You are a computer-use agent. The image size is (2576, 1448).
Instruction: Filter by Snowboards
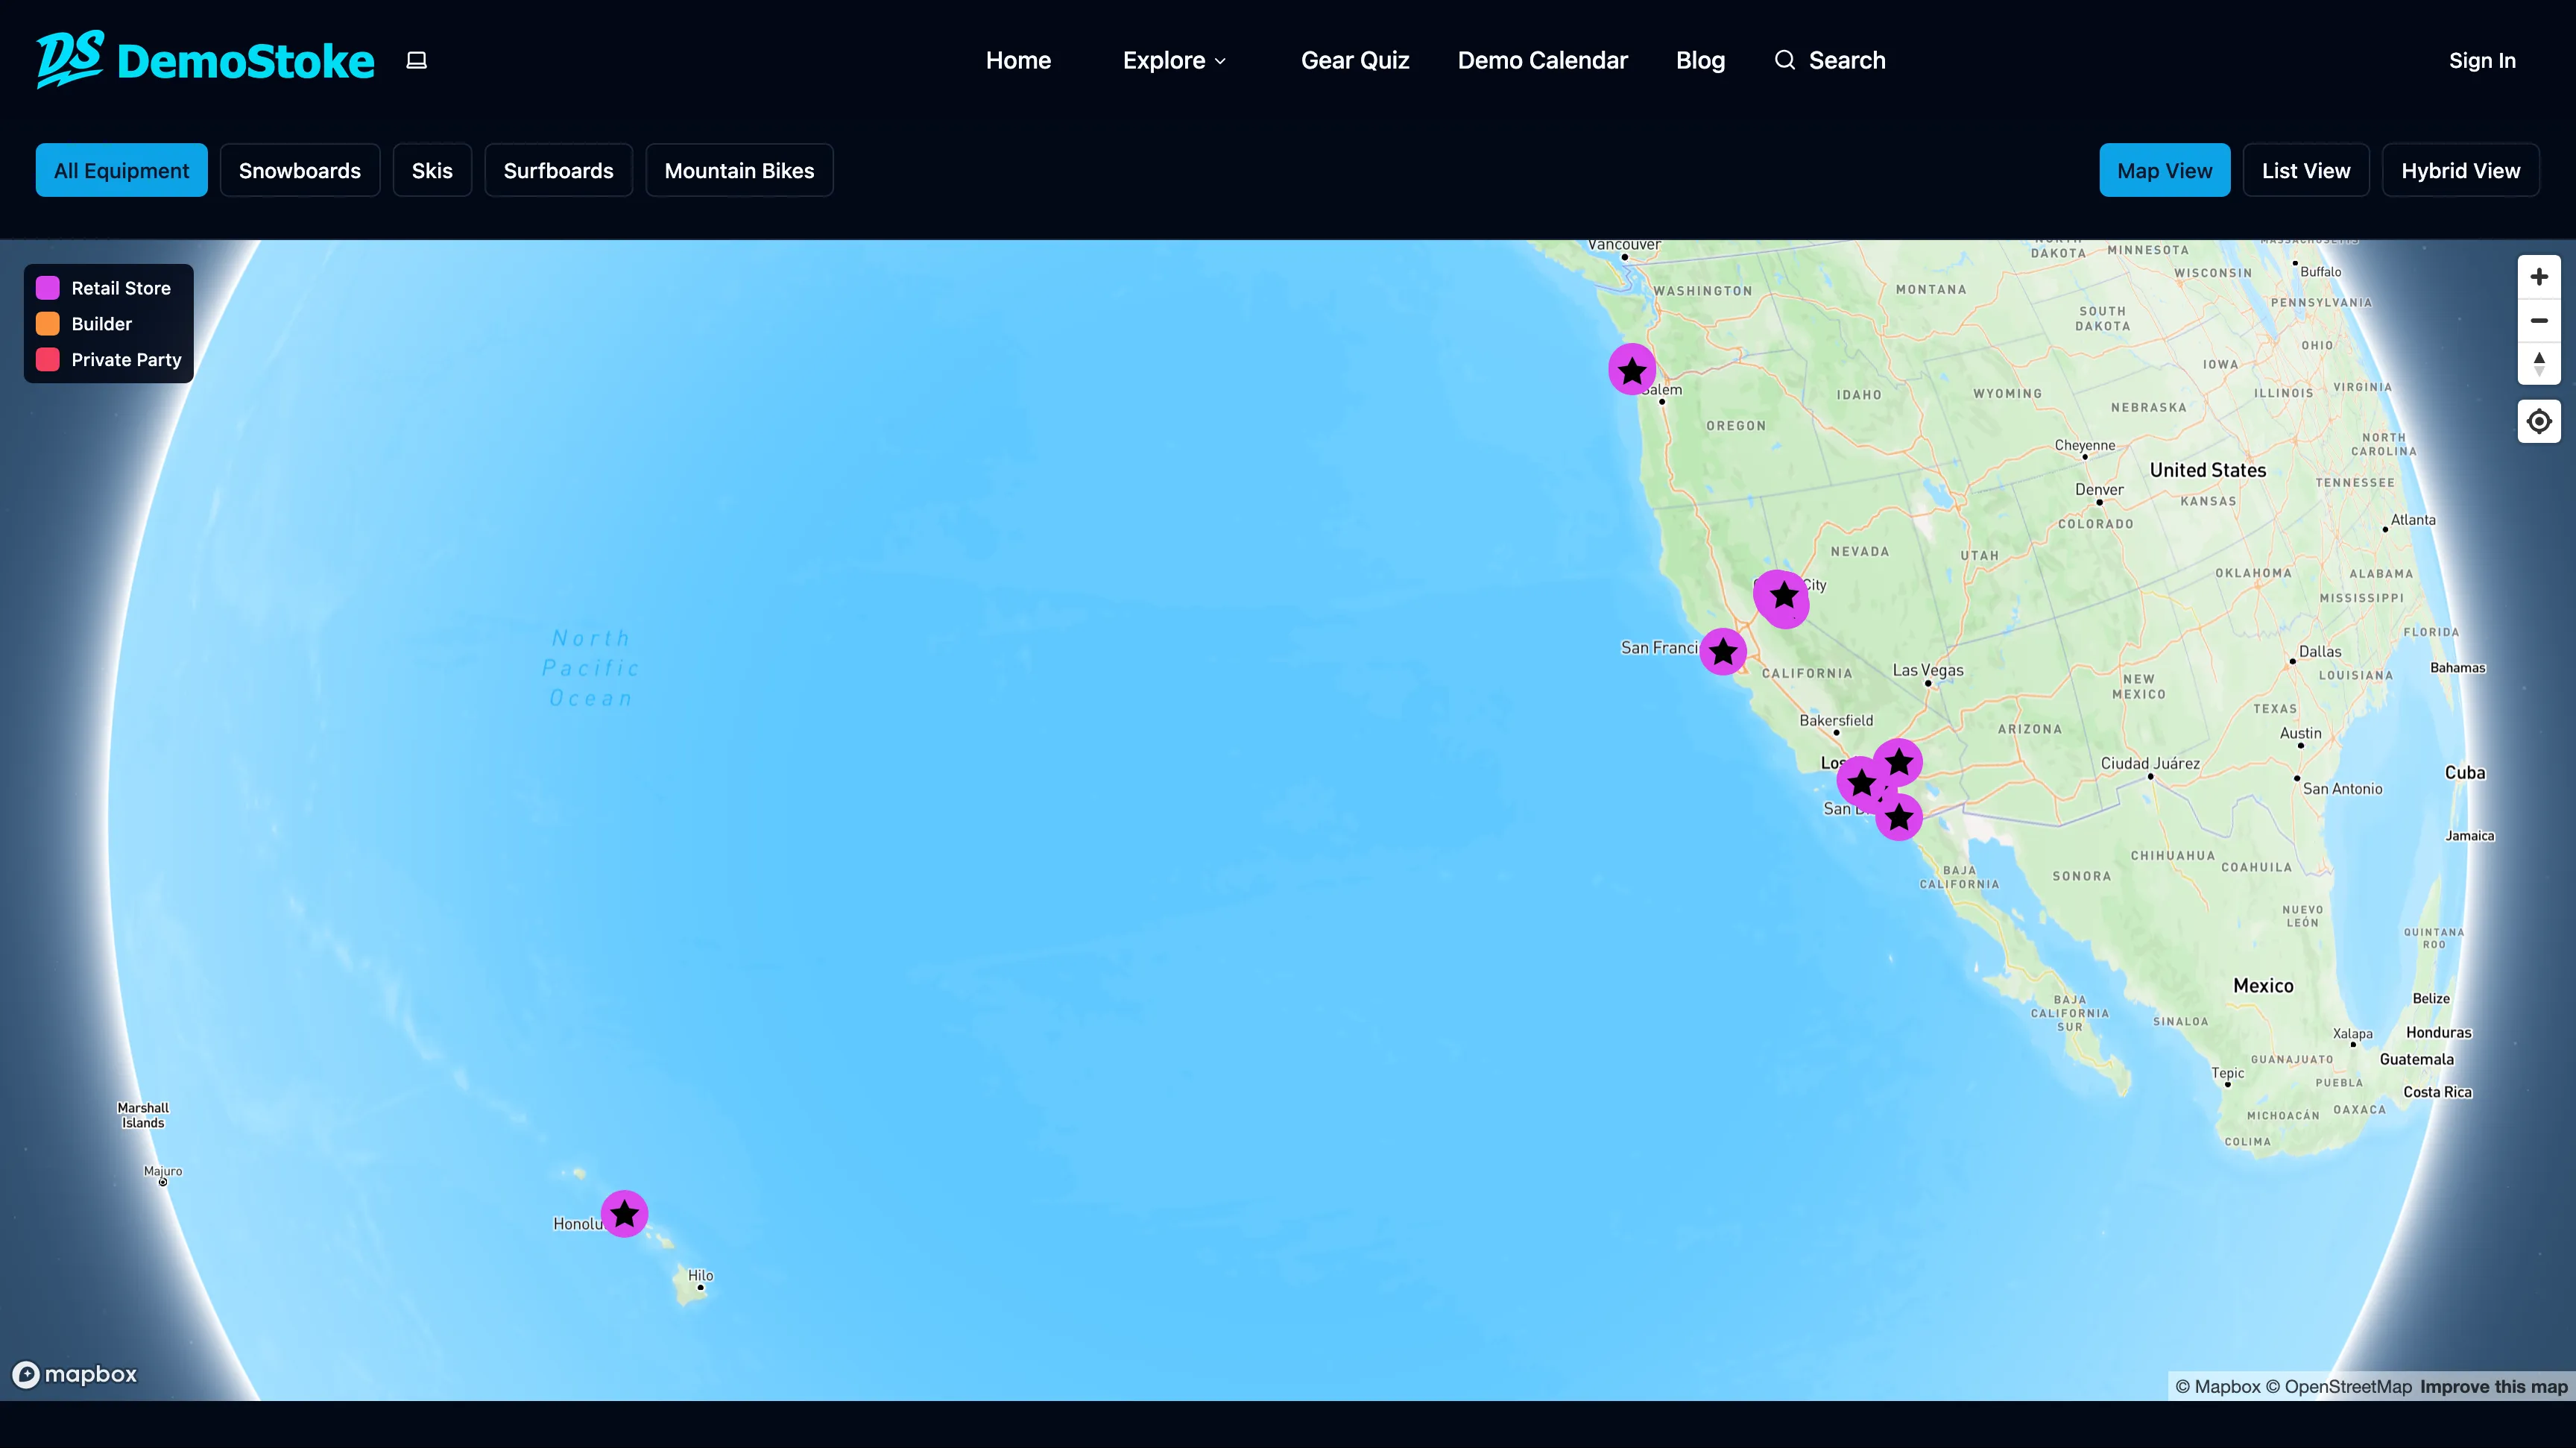pyautogui.click(x=299, y=171)
